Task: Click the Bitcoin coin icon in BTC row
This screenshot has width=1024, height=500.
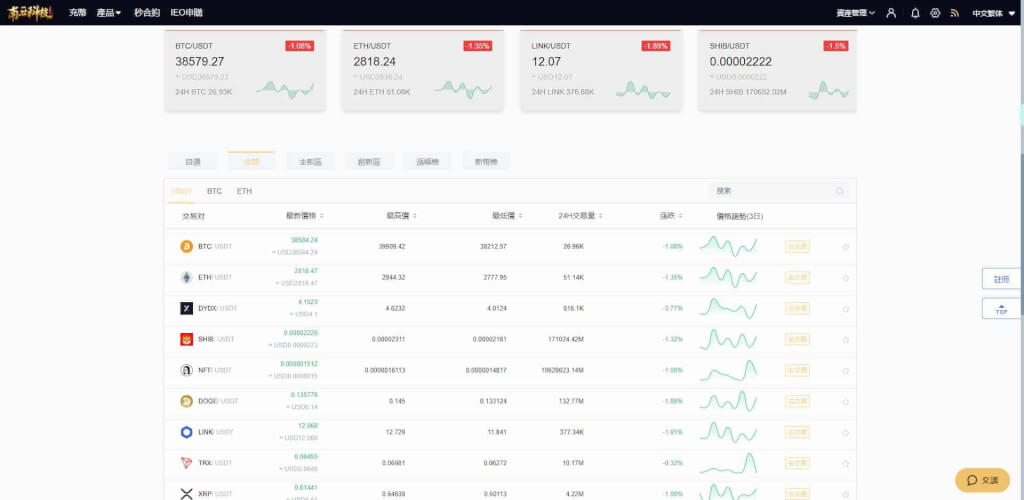Action: [x=187, y=247]
